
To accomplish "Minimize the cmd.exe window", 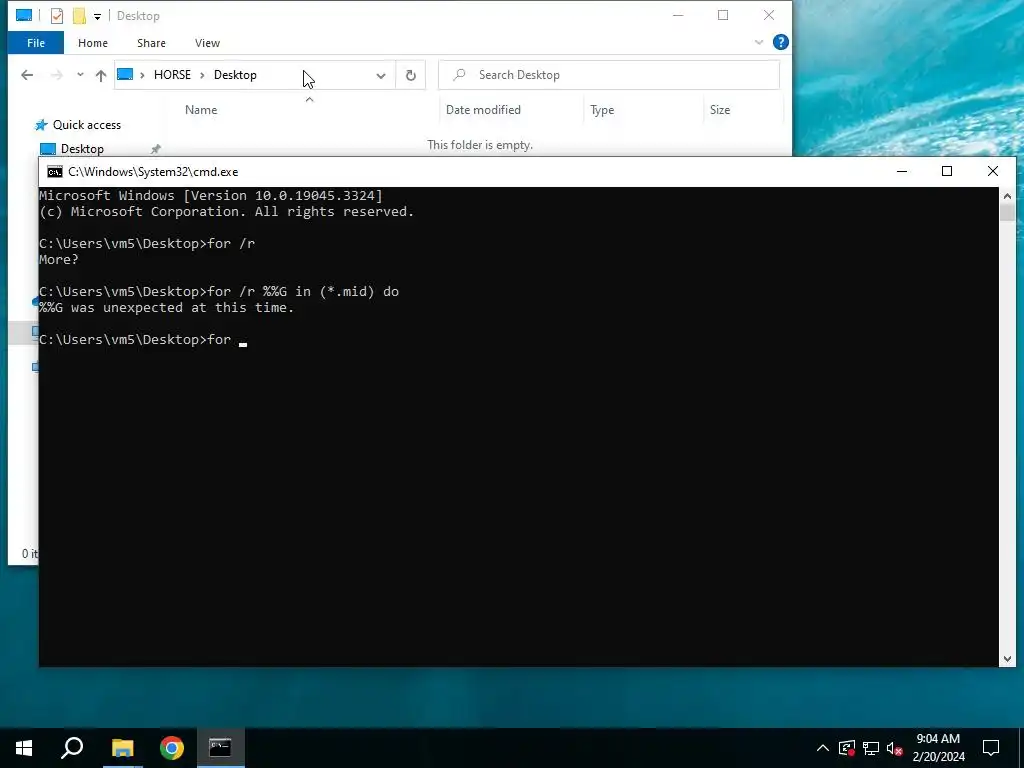I will click(902, 171).
